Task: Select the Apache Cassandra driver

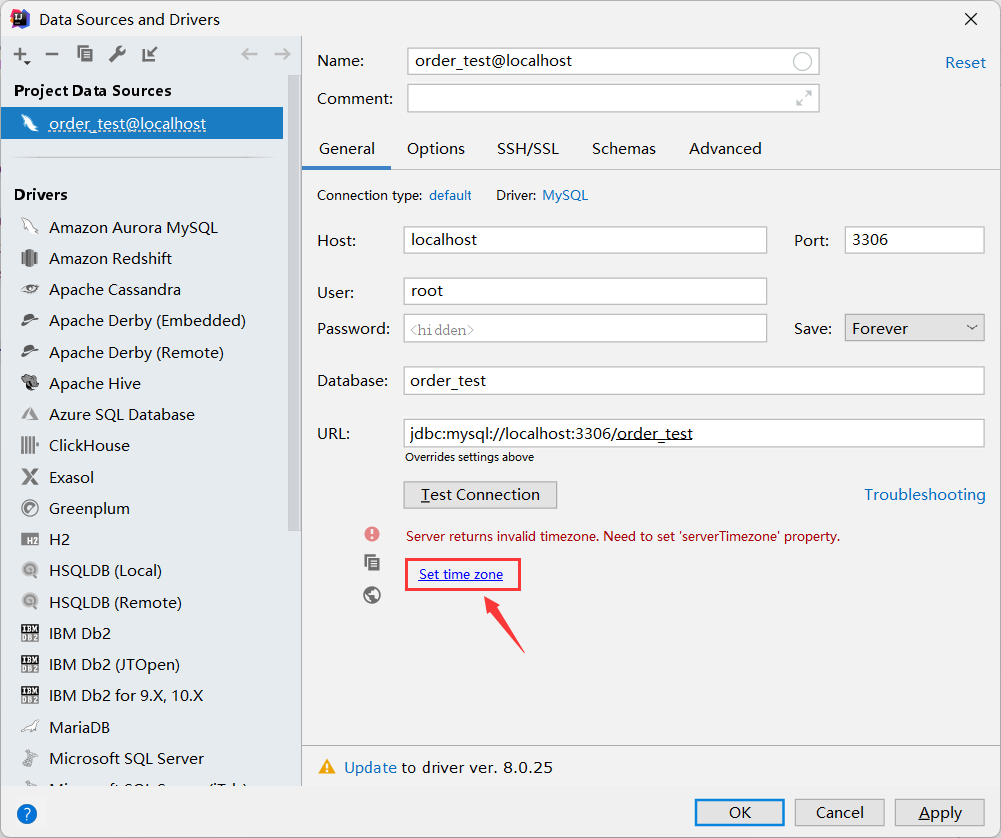Action: coord(114,290)
